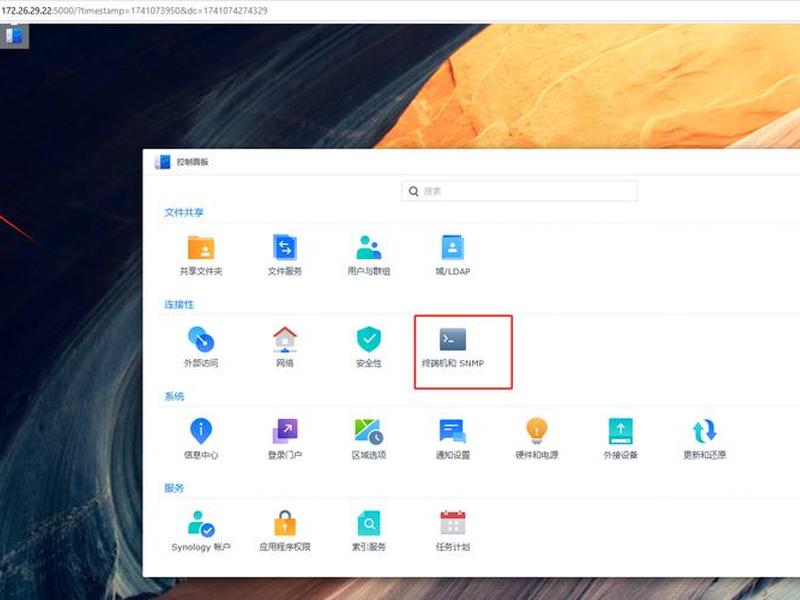Image resolution: width=800 pixels, height=600 pixels.
Task: Open 任务计划 task scheduler calendar icon
Action: (453, 523)
